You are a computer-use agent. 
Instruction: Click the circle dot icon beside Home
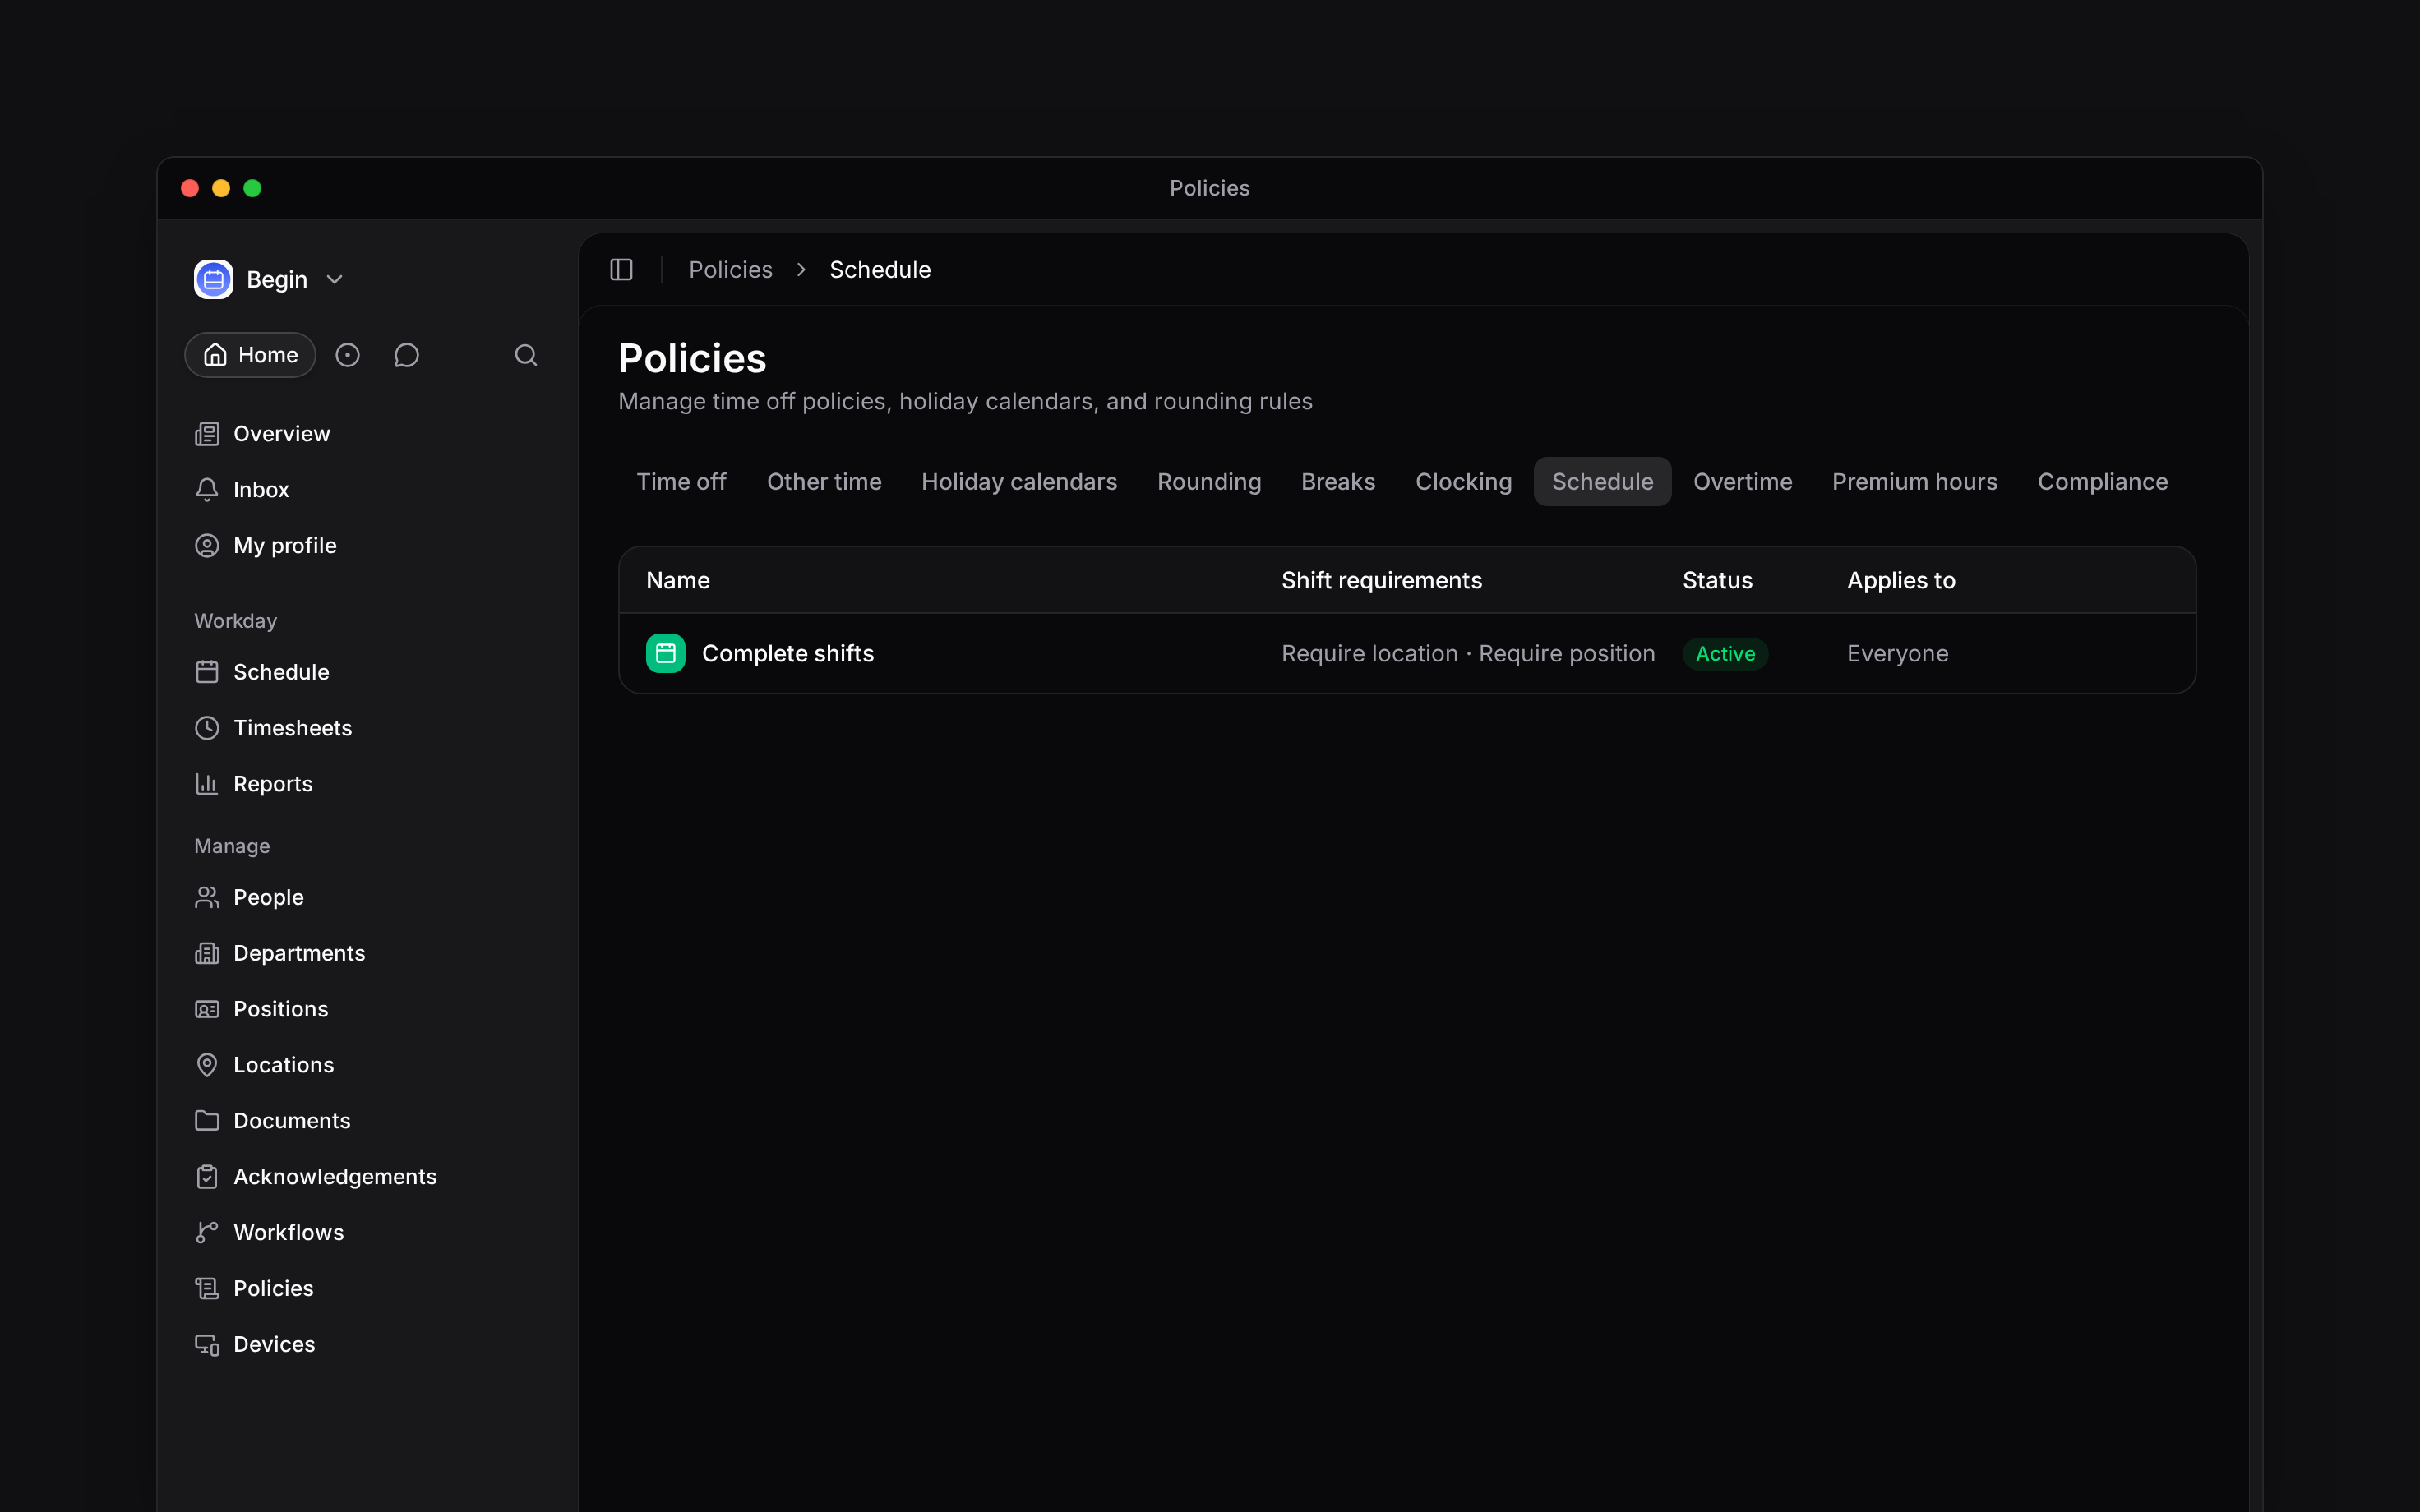pos(347,355)
